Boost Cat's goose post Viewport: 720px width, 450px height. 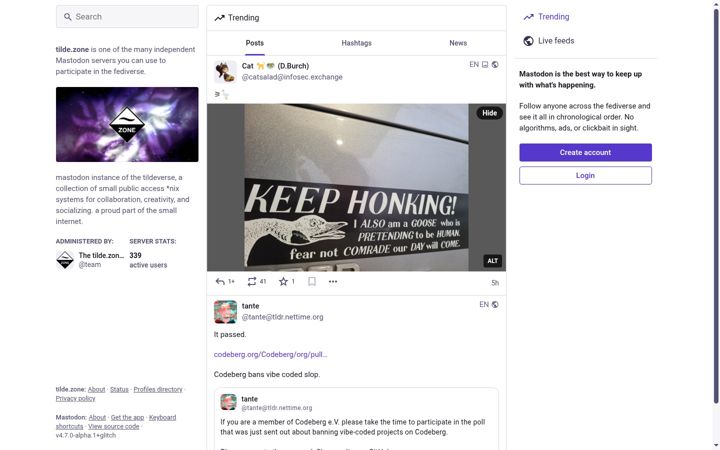coord(257,282)
